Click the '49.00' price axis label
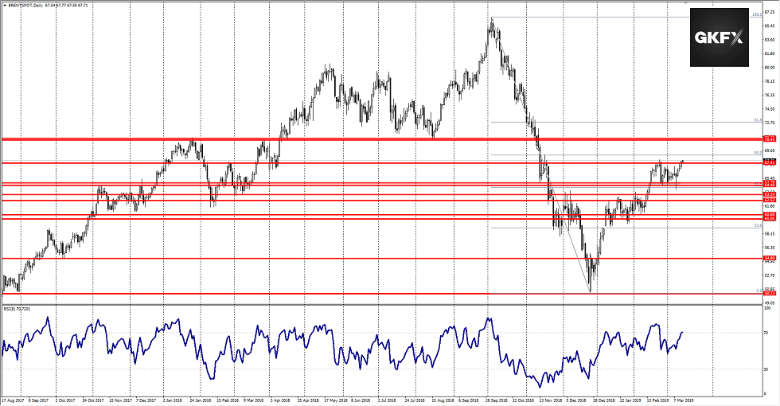Viewport: 780px width, 406px height. click(x=769, y=302)
